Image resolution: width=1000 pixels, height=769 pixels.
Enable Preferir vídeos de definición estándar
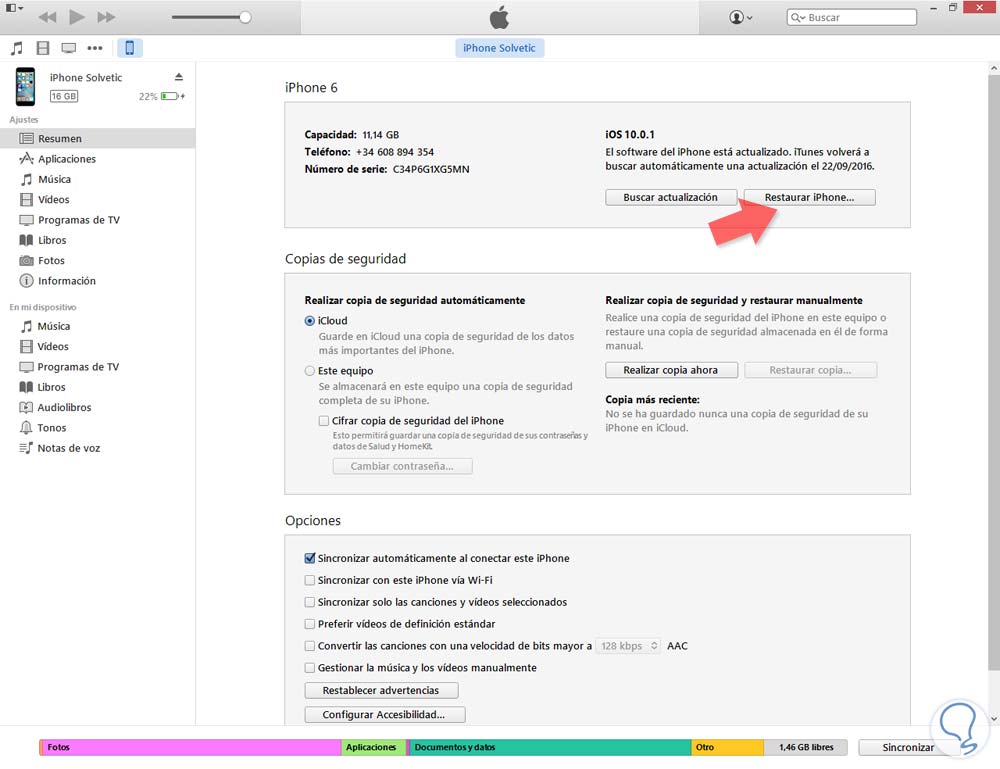click(x=309, y=624)
